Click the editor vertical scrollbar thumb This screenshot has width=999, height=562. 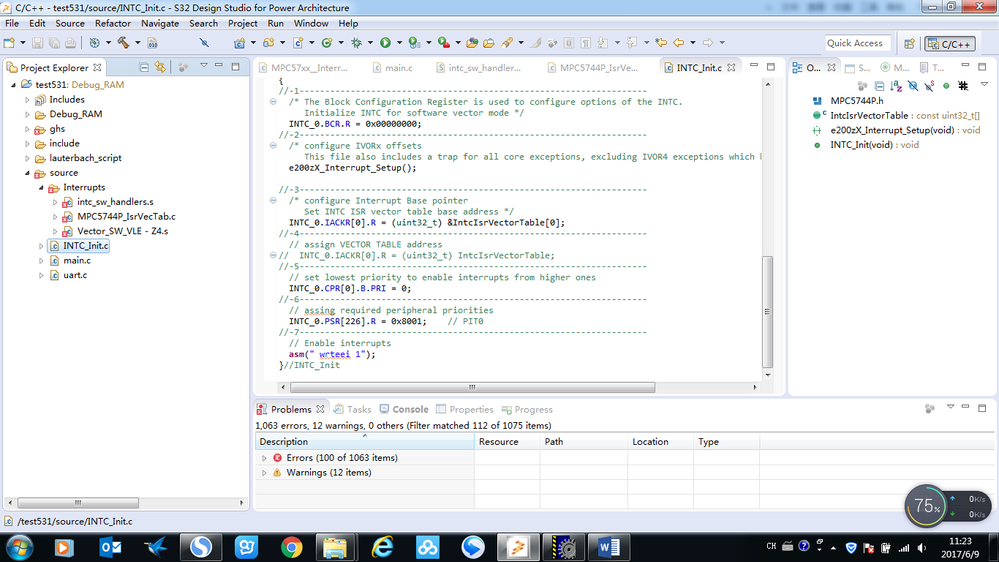(768, 312)
